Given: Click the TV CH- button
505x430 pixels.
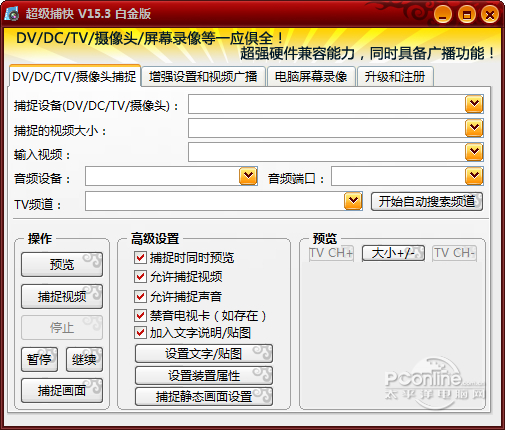Looking at the screenshot, I should pyautogui.click(x=454, y=253).
